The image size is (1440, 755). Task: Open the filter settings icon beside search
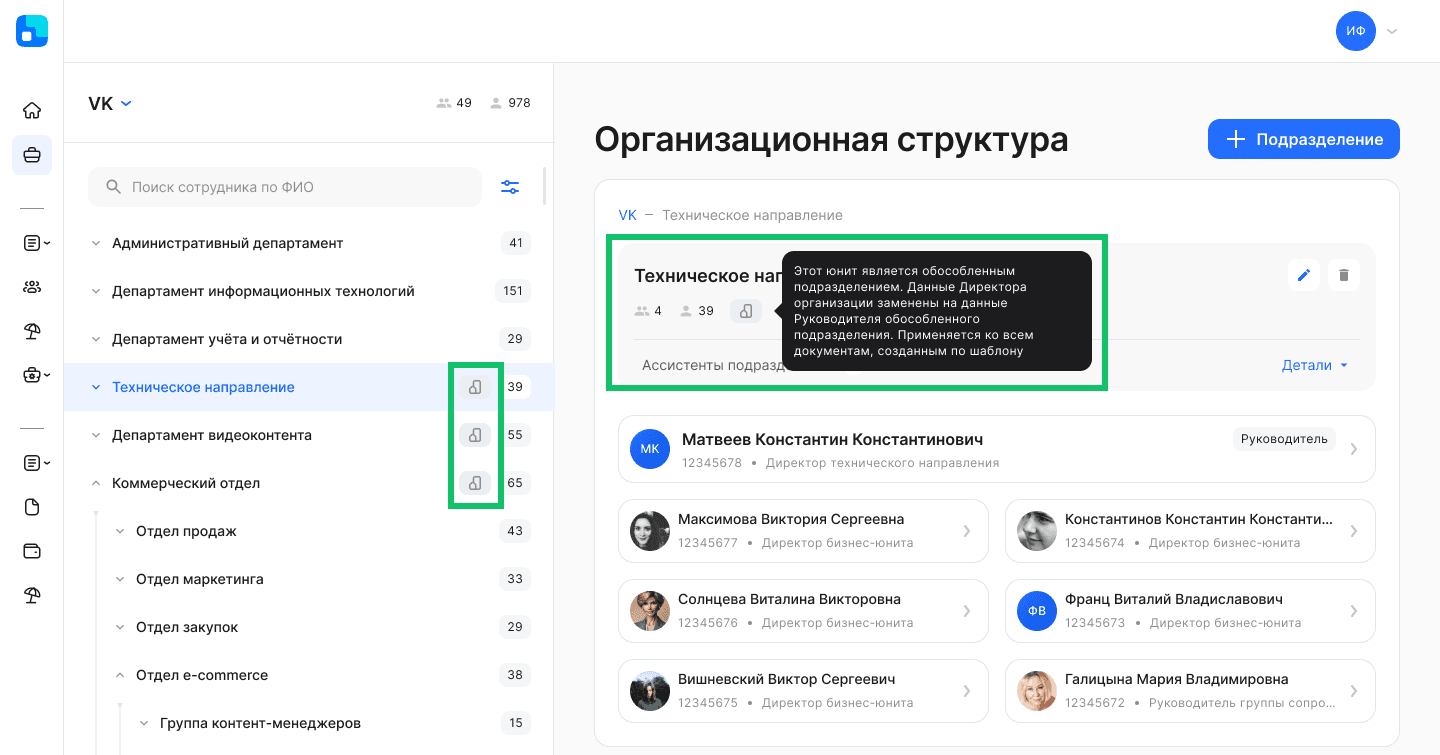(x=510, y=187)
